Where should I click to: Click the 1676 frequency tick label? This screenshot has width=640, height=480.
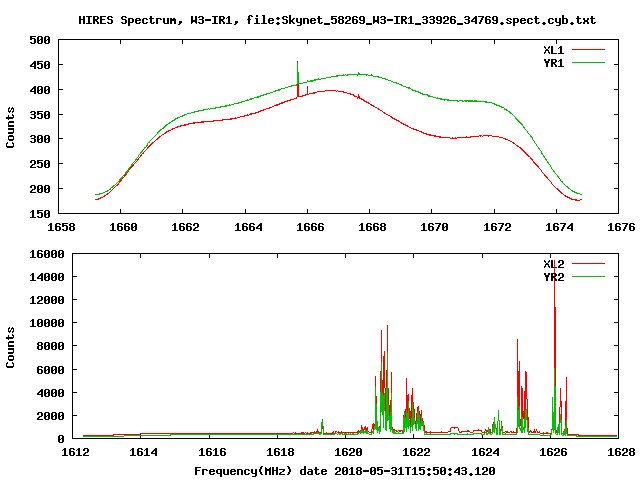tap(621, 227)
